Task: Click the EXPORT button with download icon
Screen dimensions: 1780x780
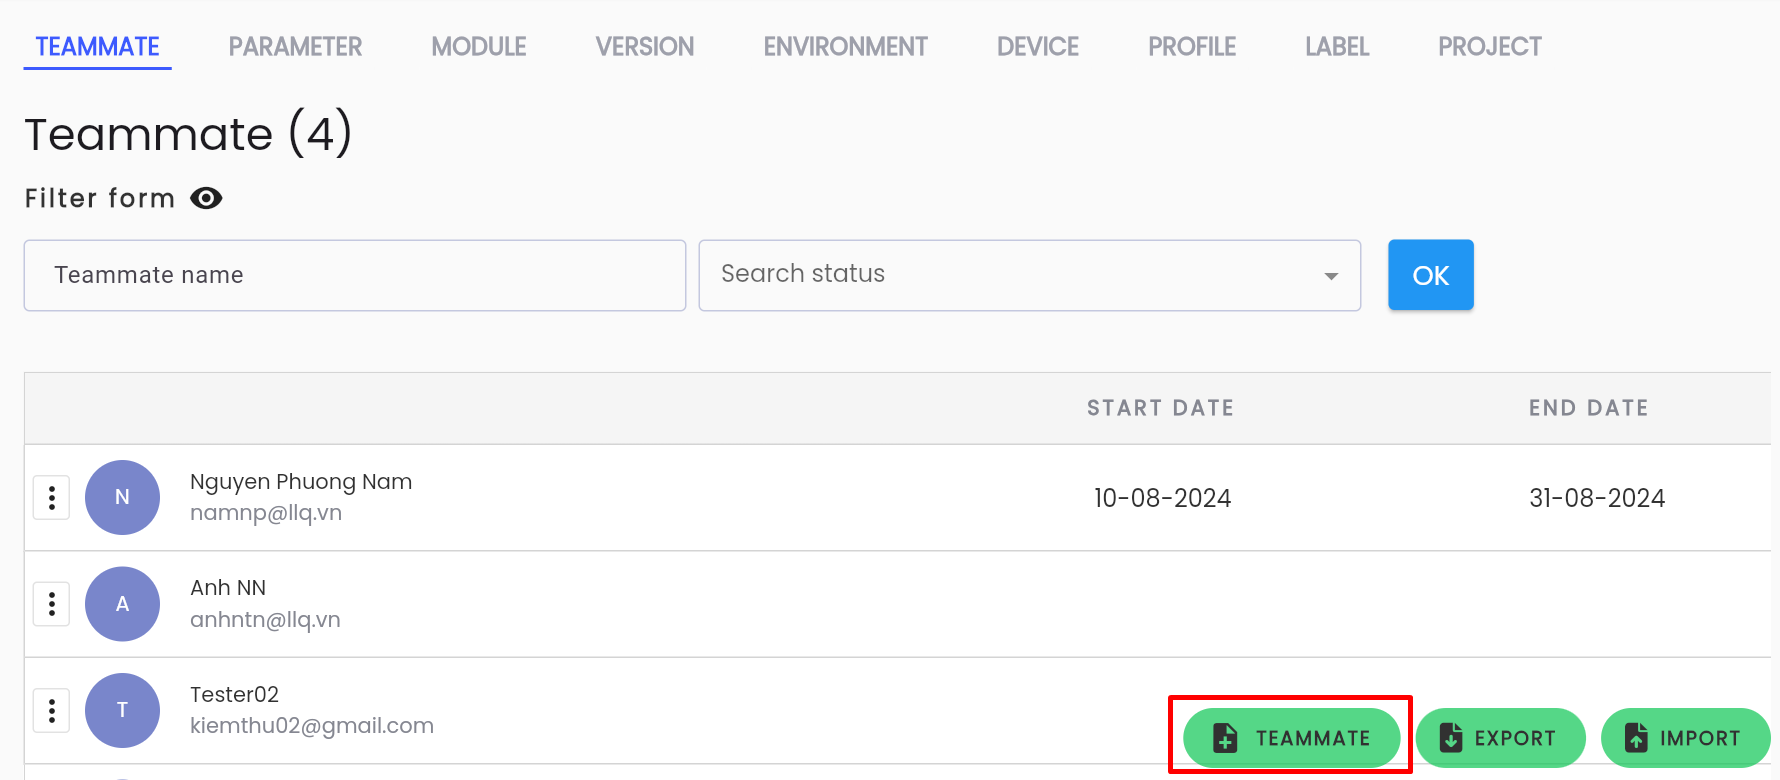Action: tap(1500, 738)
